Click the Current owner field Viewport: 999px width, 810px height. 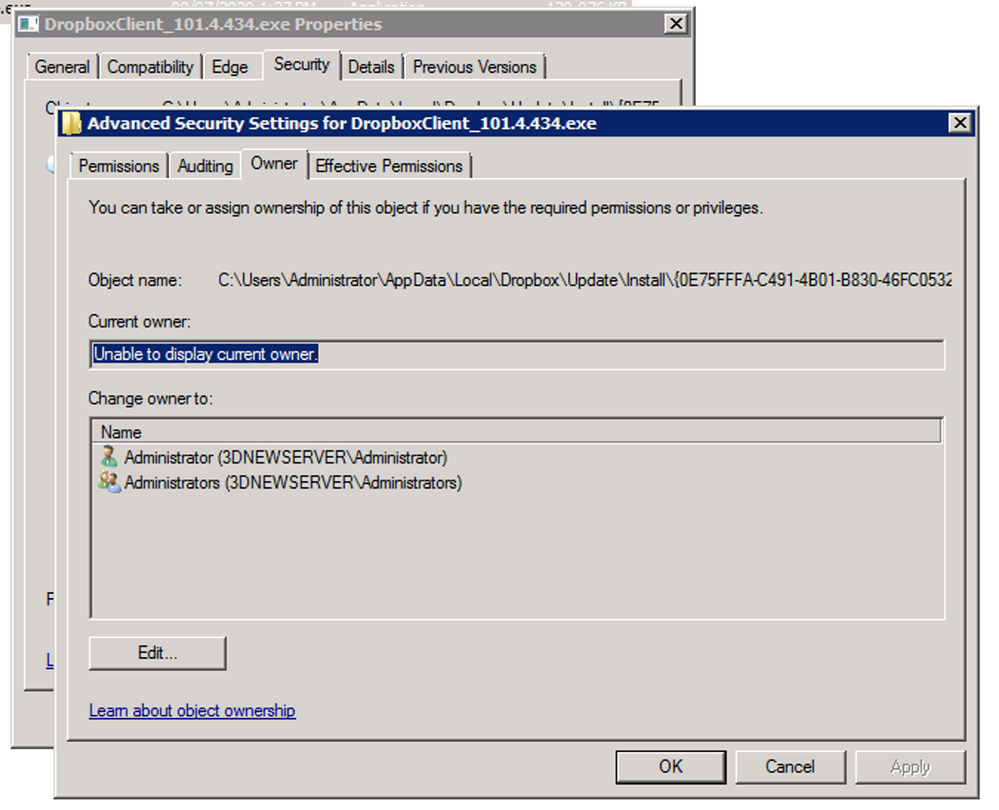(x=517, y=354)
